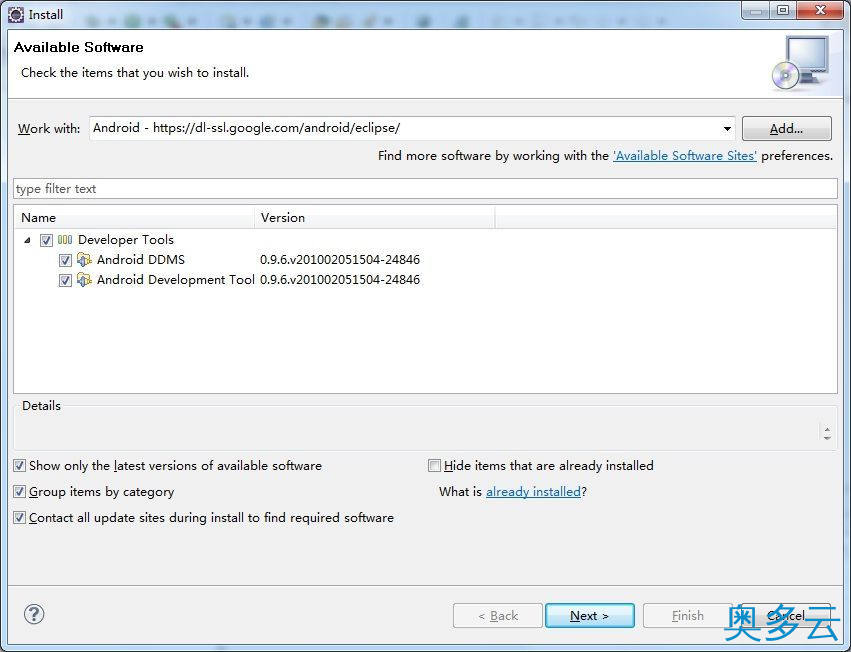Collapse the Developer Tools tree node
This screenshot has height=652, width=851.
(27, 240)
